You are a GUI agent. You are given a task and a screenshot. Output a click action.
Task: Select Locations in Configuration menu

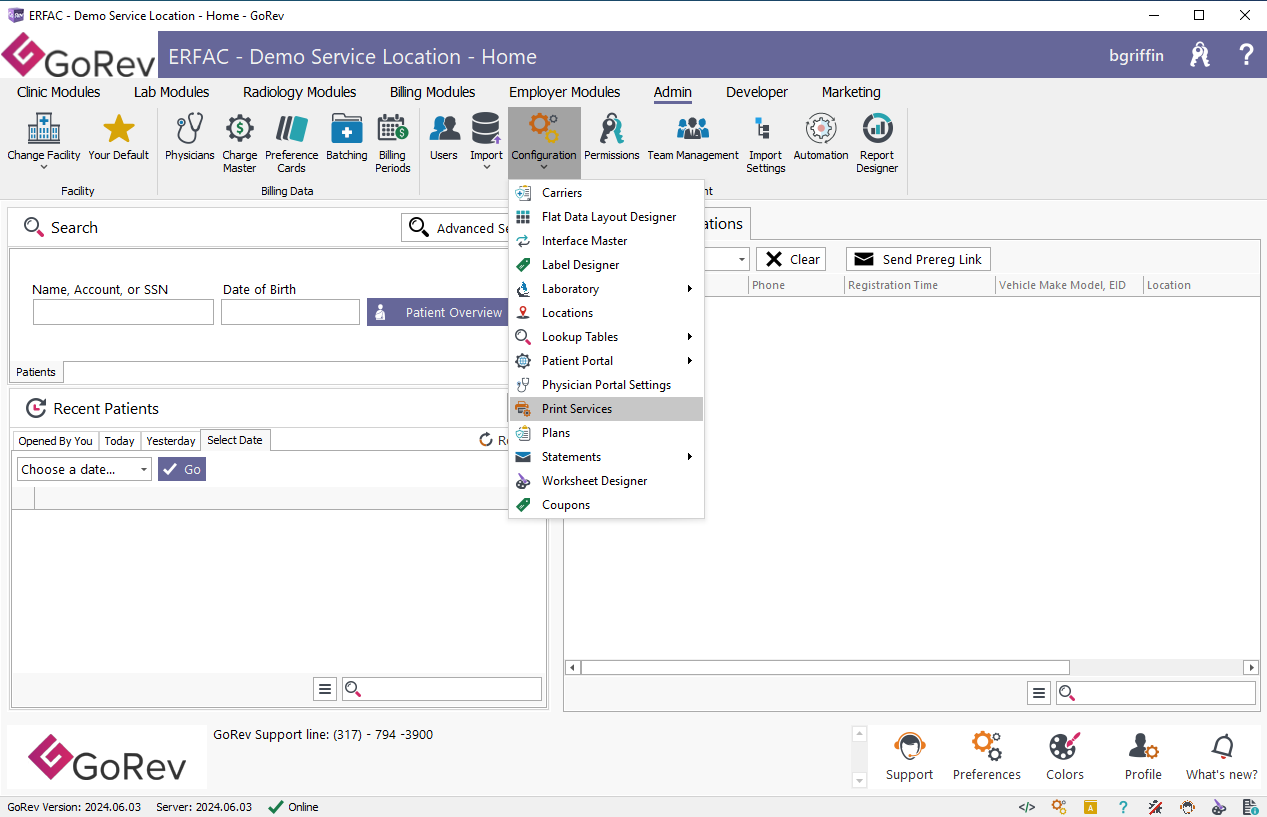pos(606,313)
